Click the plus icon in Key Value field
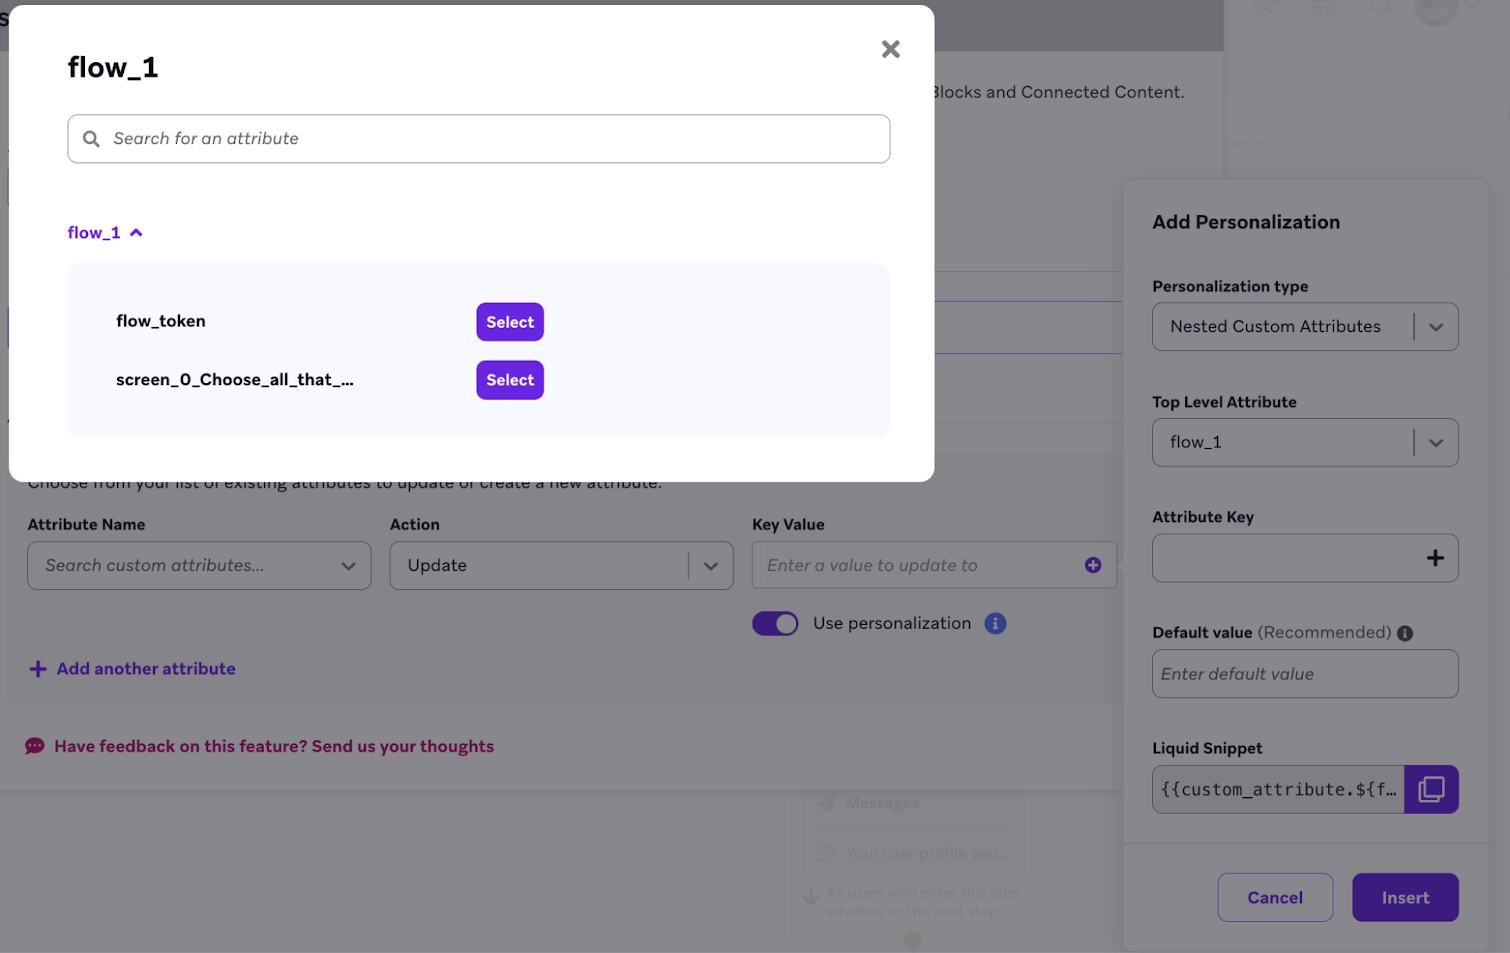This screenshot has width=1510, height=953. (1092, 565)
